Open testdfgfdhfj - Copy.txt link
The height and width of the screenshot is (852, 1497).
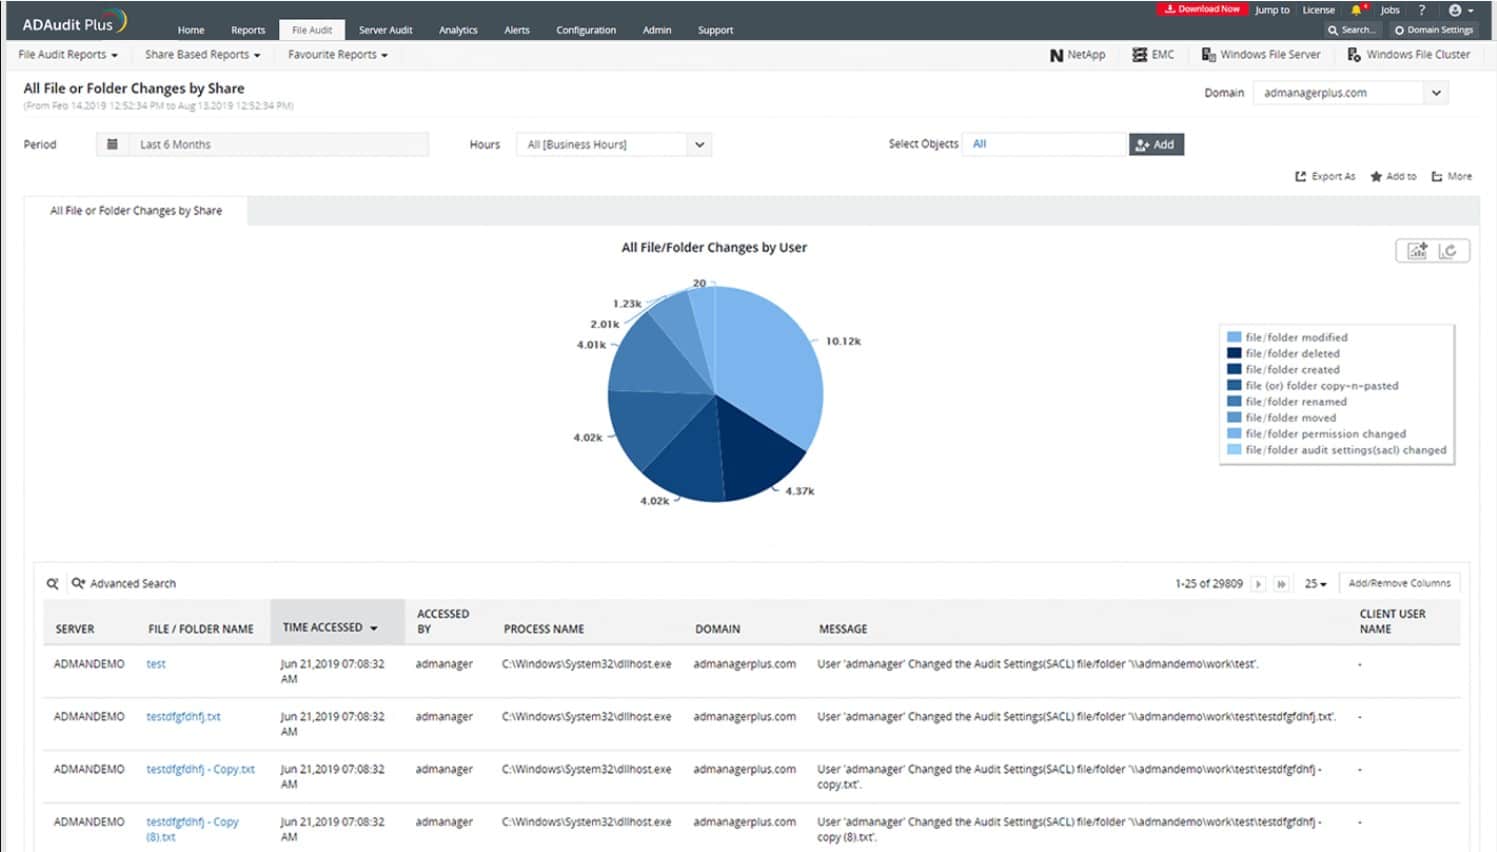tap(200, 770)
